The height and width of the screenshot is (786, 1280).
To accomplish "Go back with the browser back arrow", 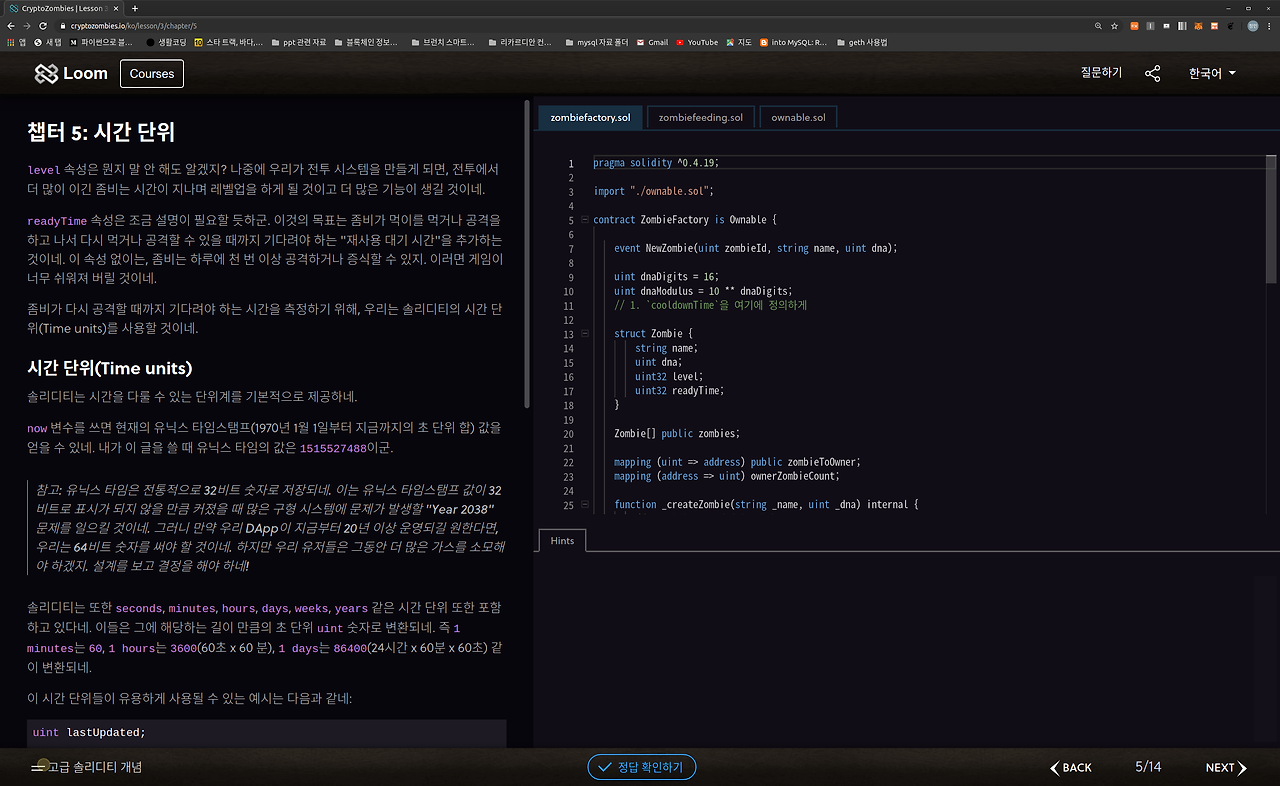I will [x=11, y=25].
